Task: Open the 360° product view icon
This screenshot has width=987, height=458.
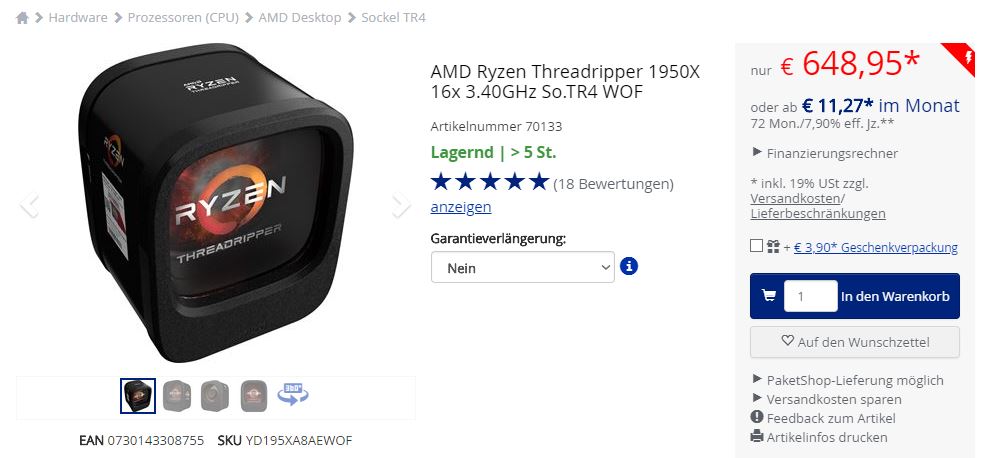Action: pos(293,394)
